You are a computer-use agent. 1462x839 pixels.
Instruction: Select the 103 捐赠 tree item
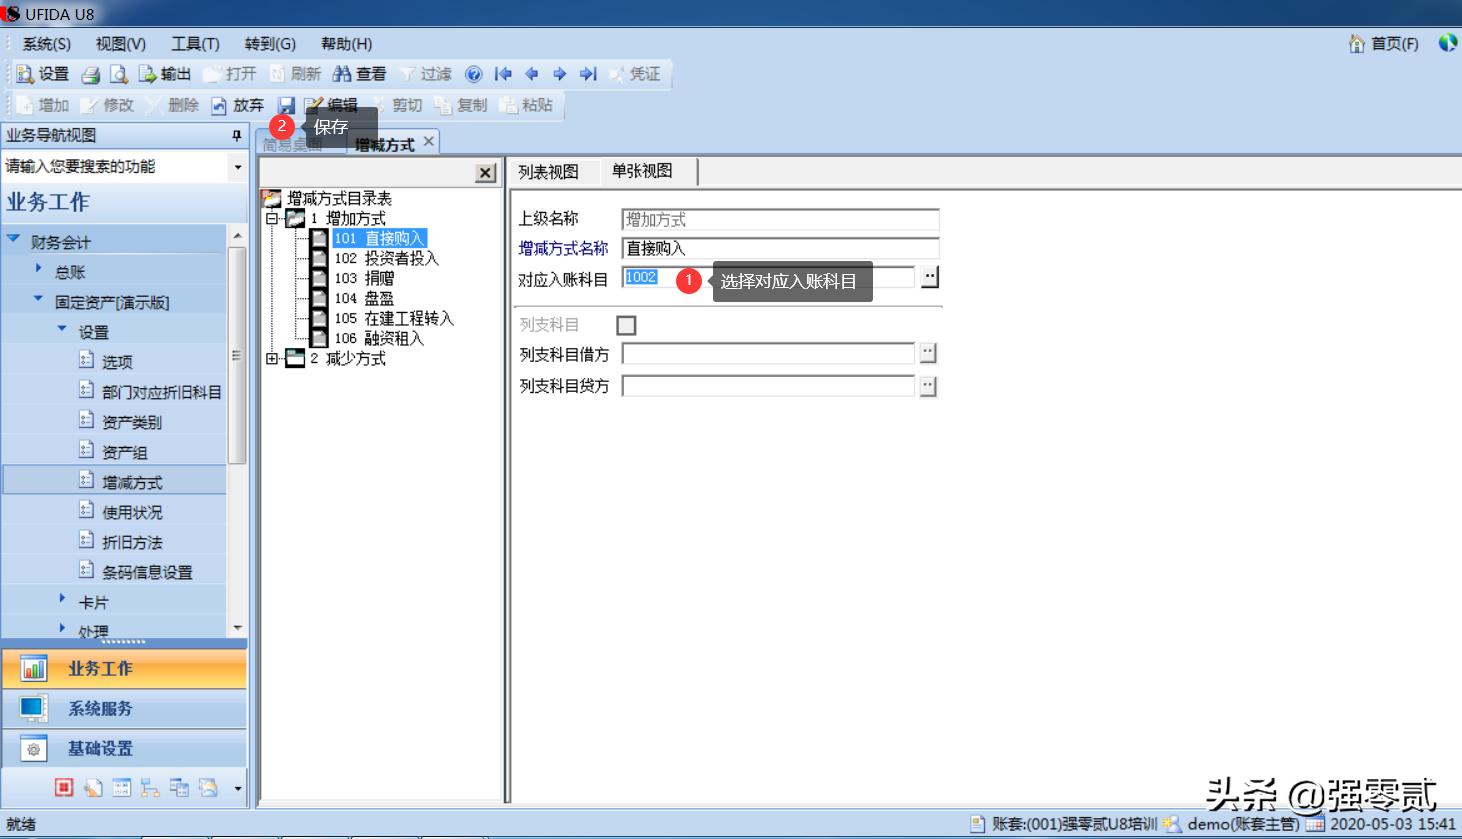click(360, 278)
